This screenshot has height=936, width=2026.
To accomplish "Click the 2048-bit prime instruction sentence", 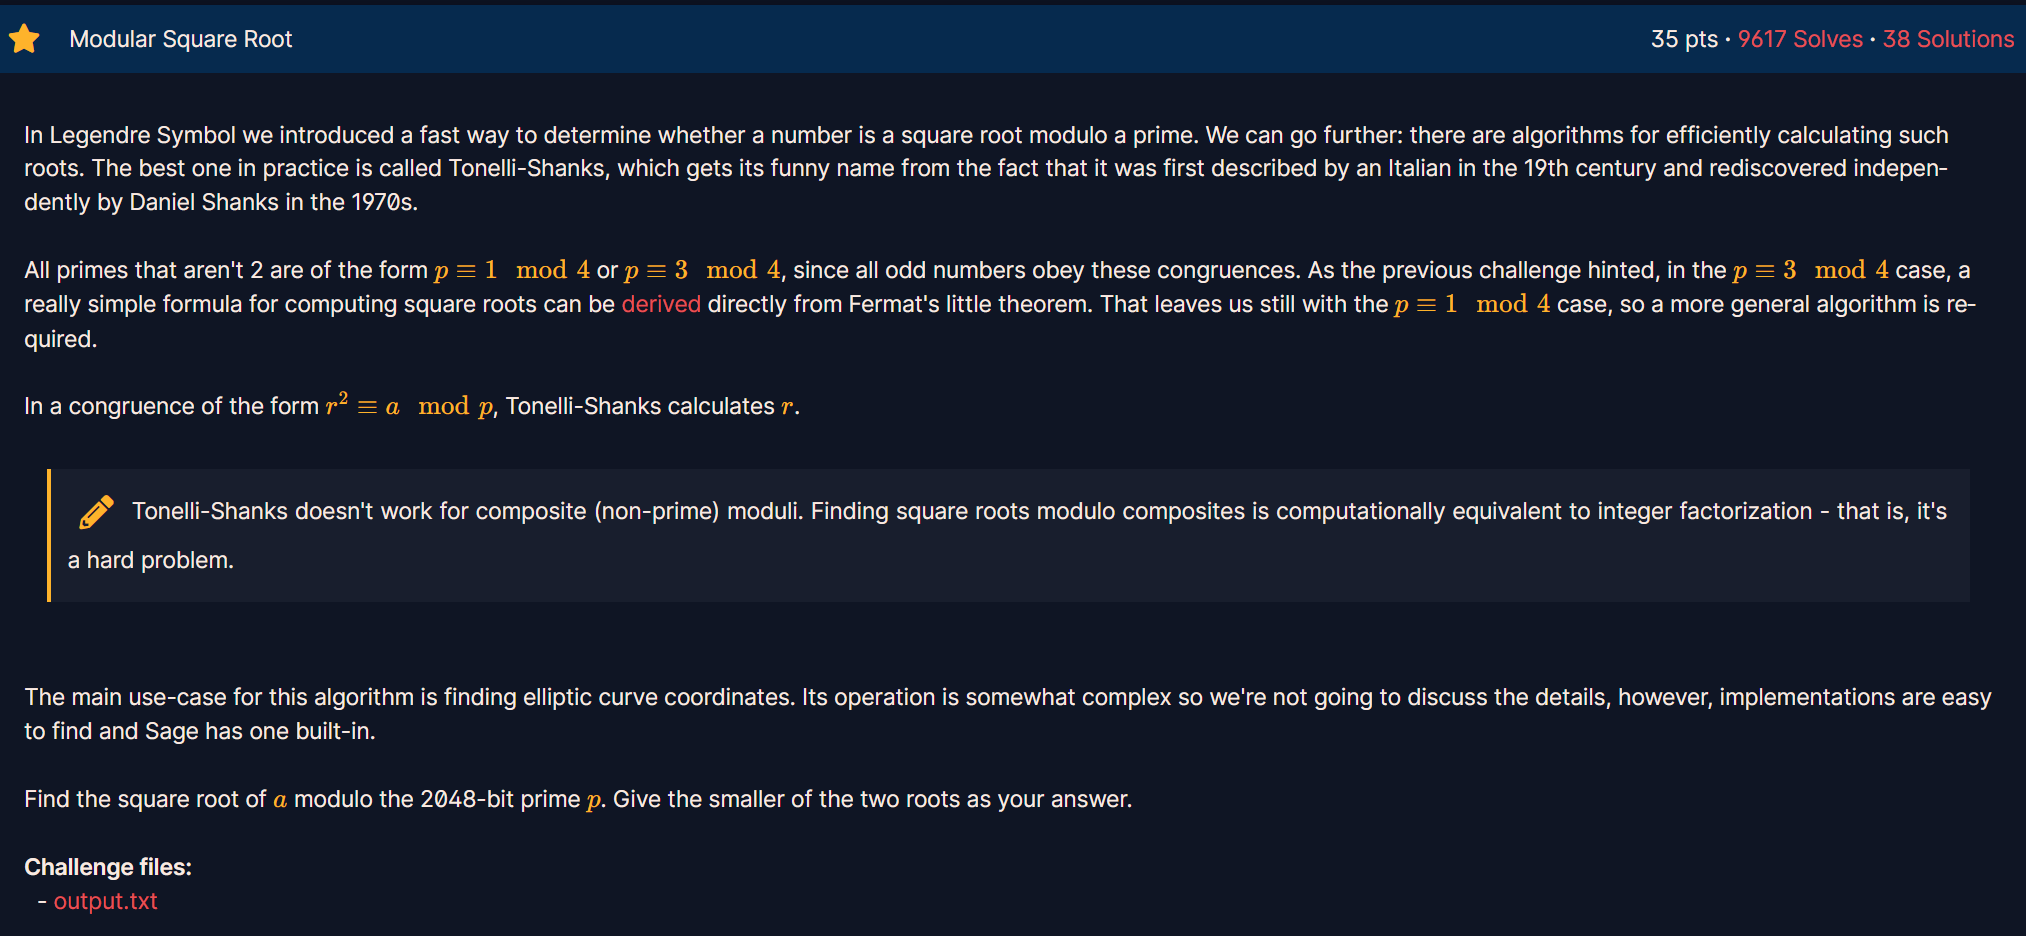I will pos(578,799).
